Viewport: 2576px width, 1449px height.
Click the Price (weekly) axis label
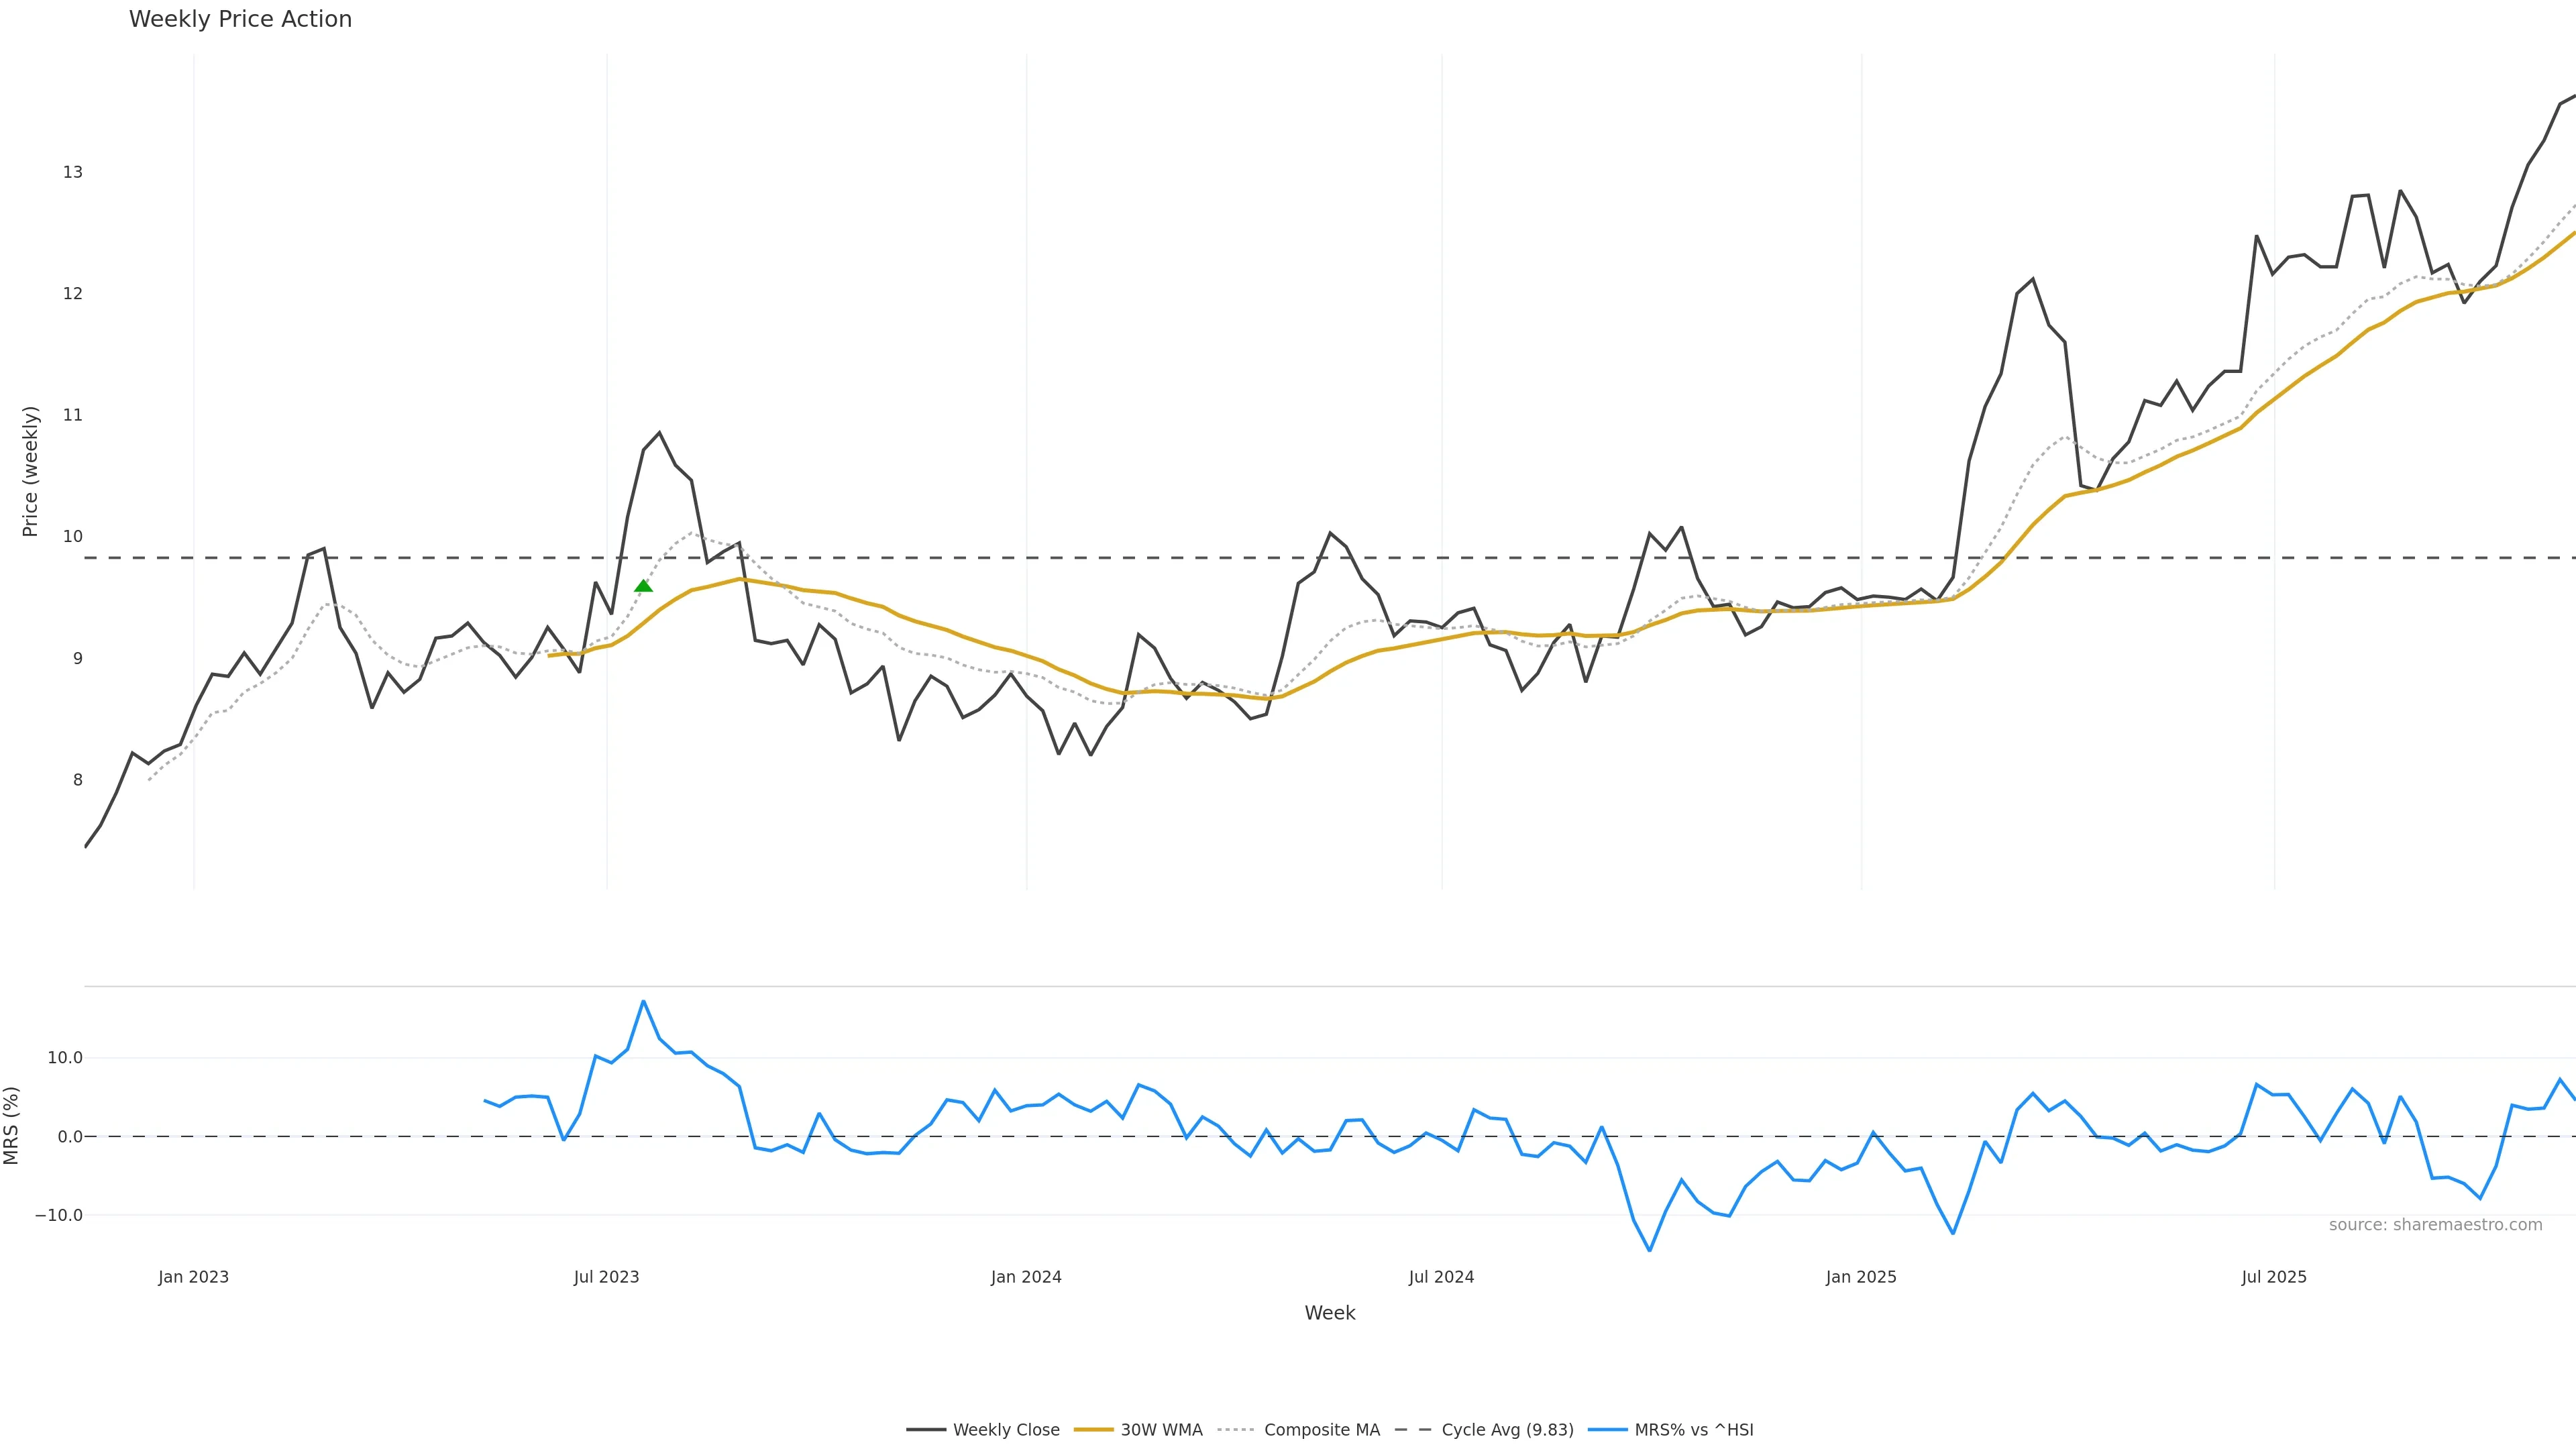(x=30, y=471)
